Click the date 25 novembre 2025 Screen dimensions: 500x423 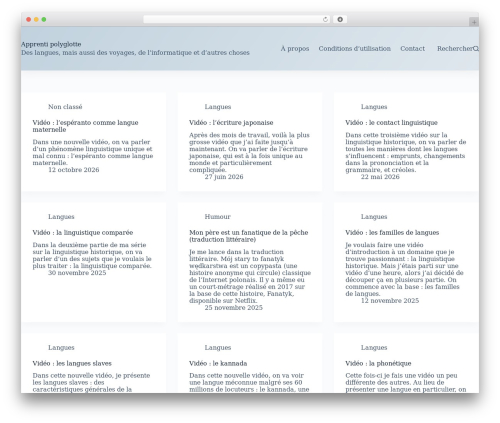click(234, 308)
